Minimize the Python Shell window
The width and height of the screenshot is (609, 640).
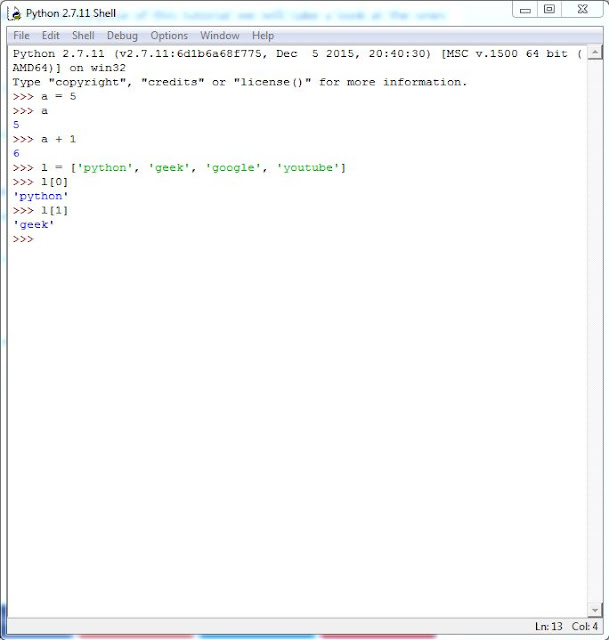click(x=525, y=9)
